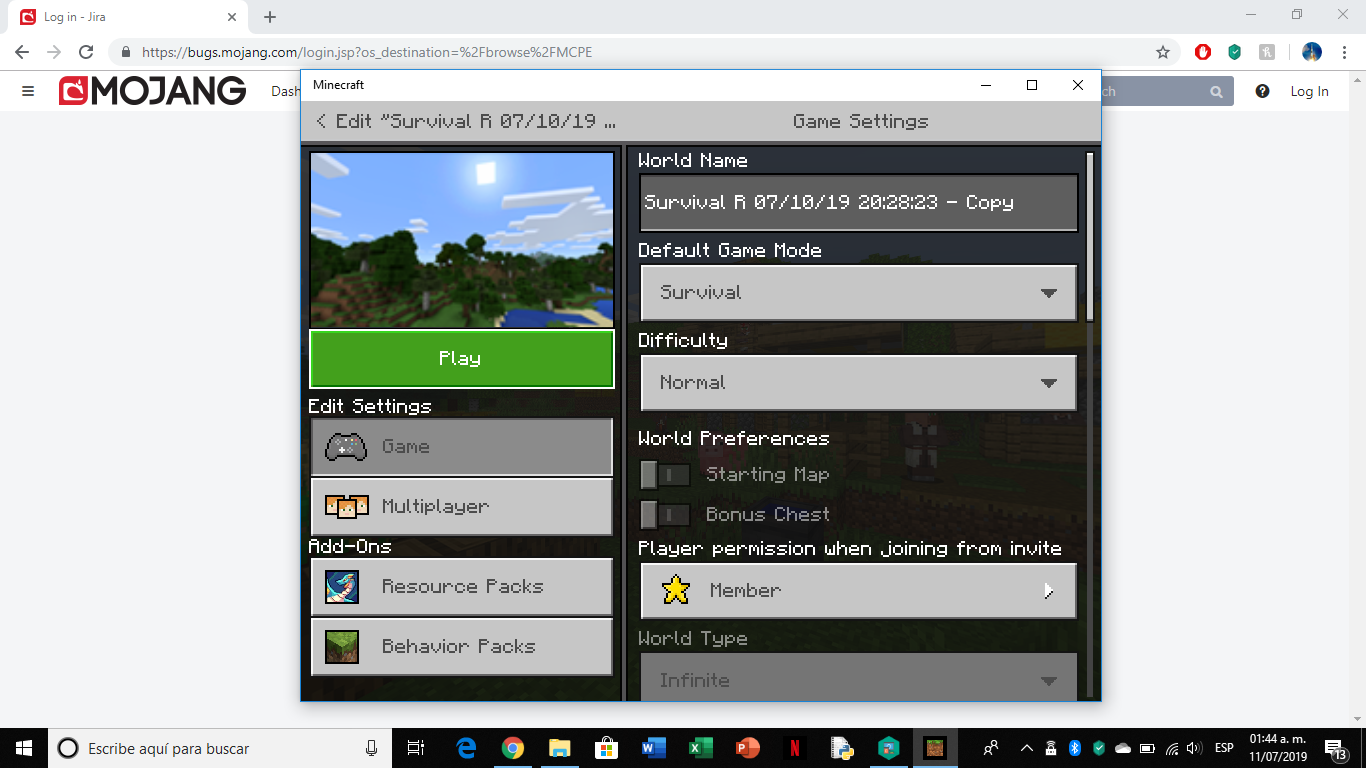Open the green shield browser extension
This screenshot has height=768, width=1366.
[1234, 52]
